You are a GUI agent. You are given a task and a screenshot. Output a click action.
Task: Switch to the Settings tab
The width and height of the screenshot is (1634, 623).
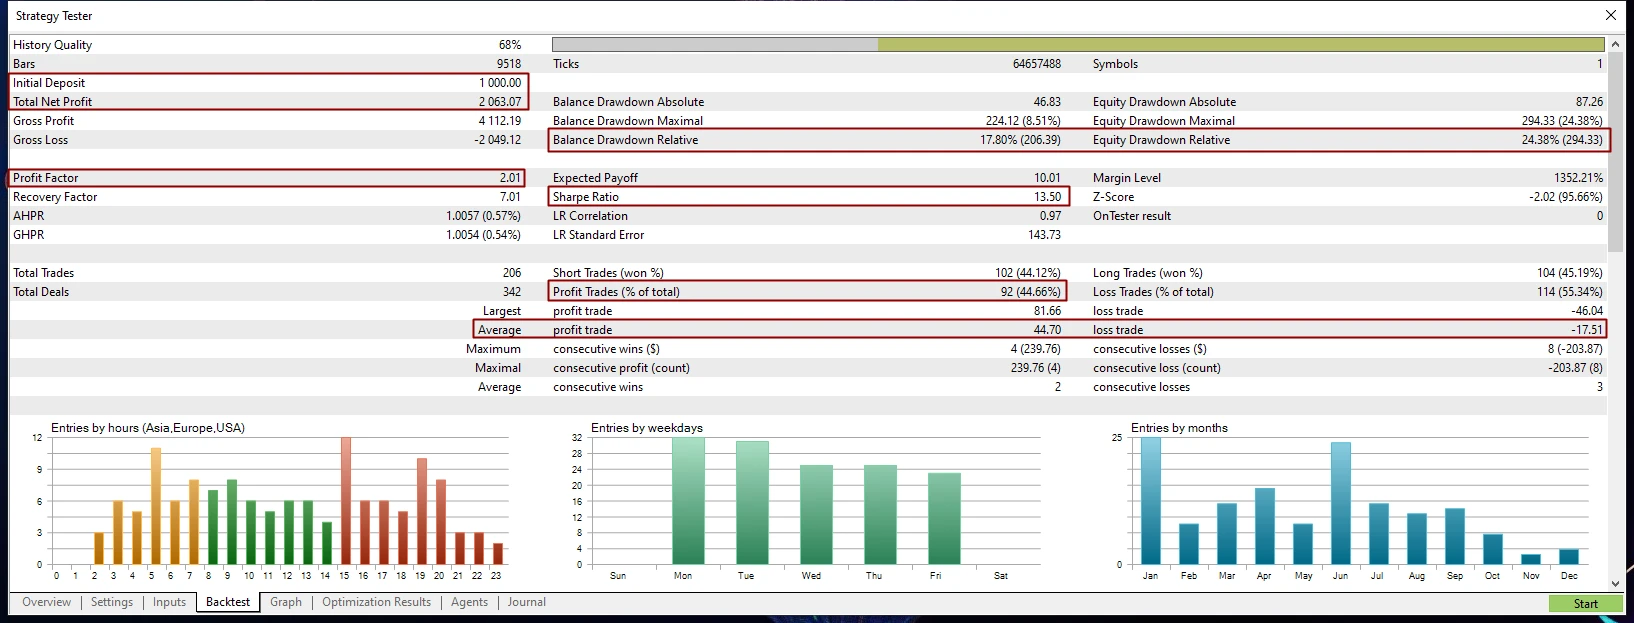(111, 602)
